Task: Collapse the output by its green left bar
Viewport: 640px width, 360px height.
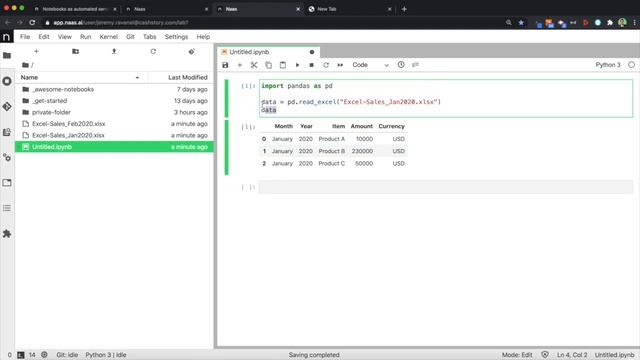Action: click(227, 147)
